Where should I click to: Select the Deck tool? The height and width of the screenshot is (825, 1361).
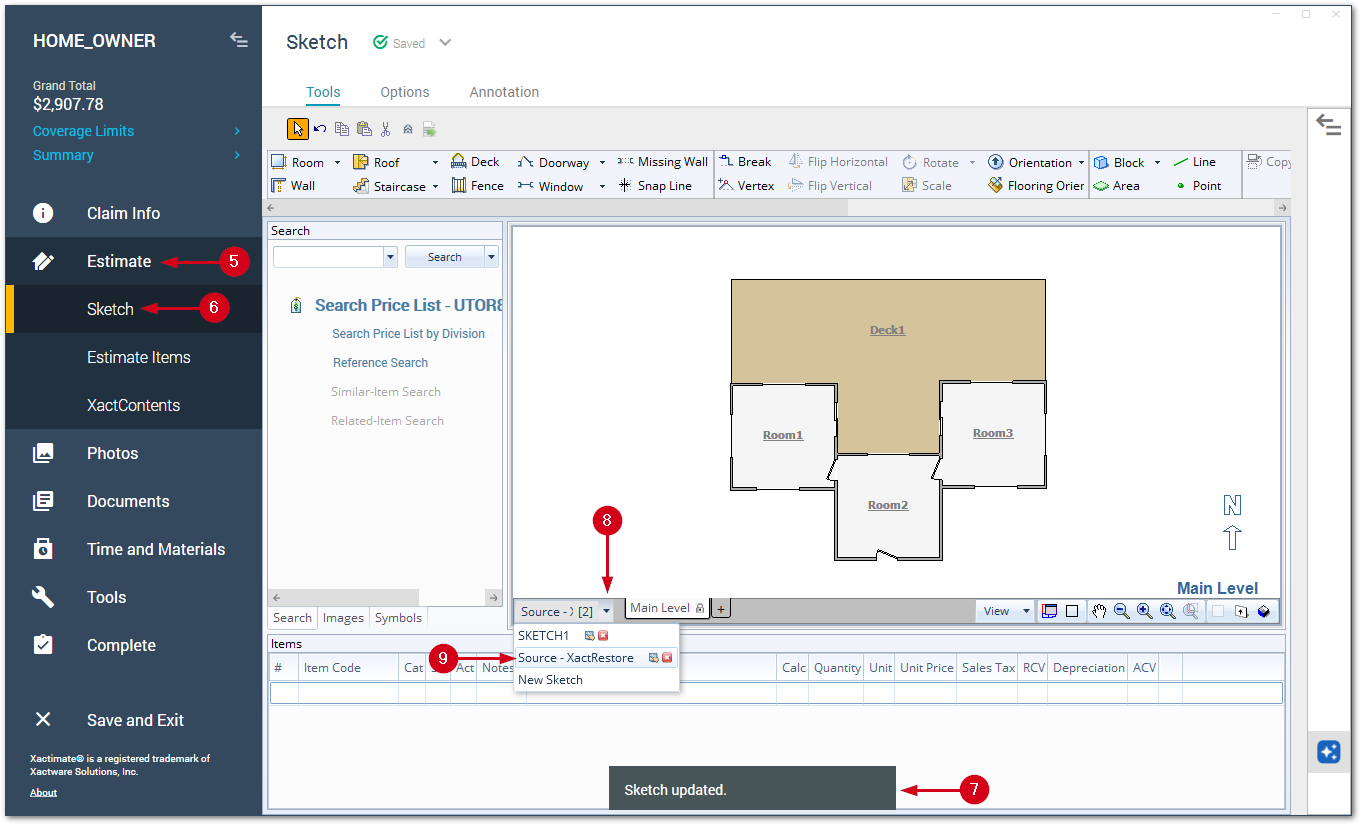coord(475,162)
